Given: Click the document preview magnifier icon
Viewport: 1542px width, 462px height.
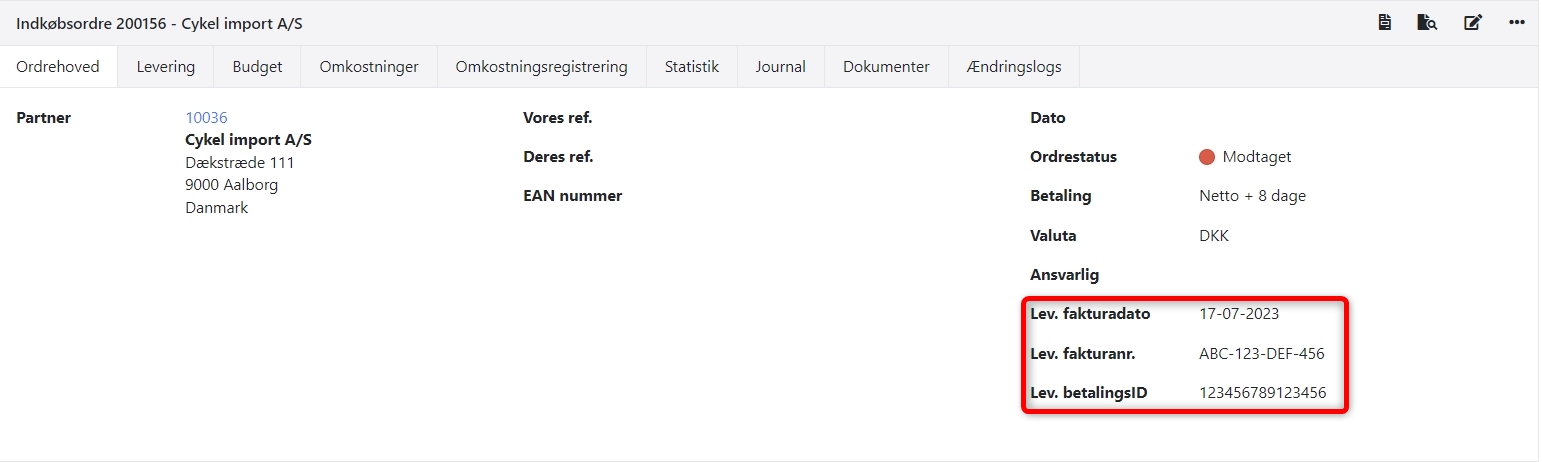Looking at the screenshot, I should click(1427, 22).
